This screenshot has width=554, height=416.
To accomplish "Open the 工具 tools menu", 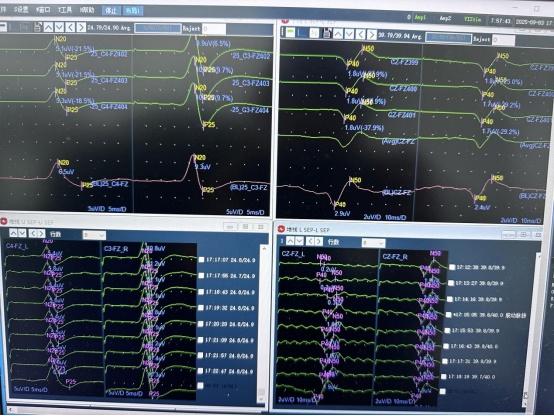I will coord(65,10).
